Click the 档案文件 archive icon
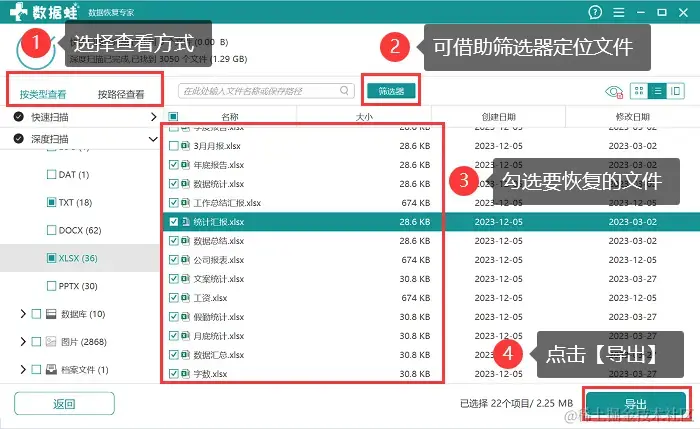This screenshot has height=429, width=700. click(51, 370)
